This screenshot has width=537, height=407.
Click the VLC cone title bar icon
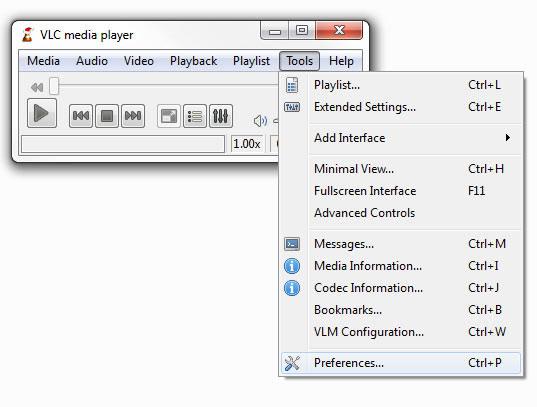[x=27, y=35]
